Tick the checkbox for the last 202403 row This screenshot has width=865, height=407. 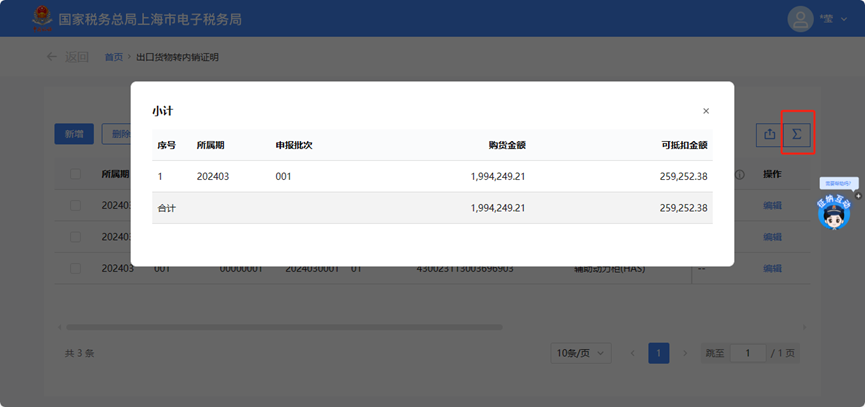tap(76, 268)
